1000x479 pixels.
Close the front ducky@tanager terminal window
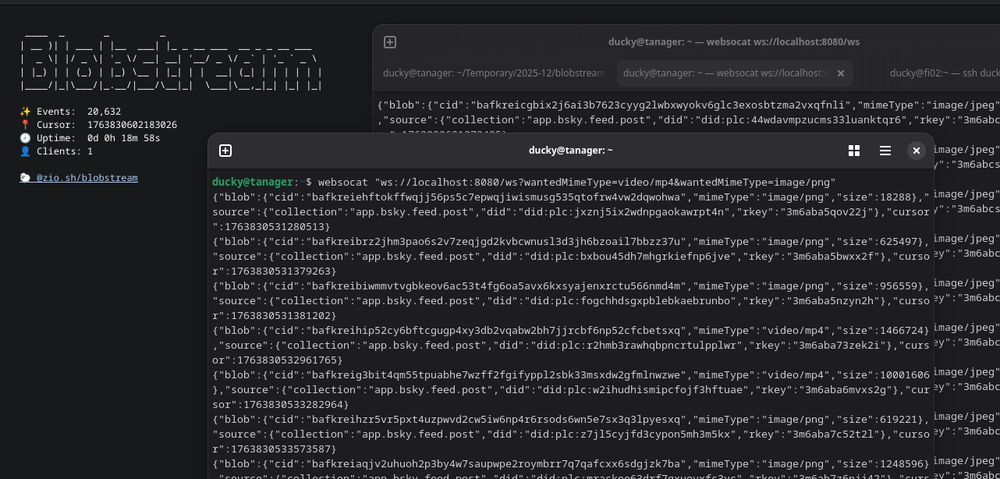pyautogui.click(x=916, y=151)
